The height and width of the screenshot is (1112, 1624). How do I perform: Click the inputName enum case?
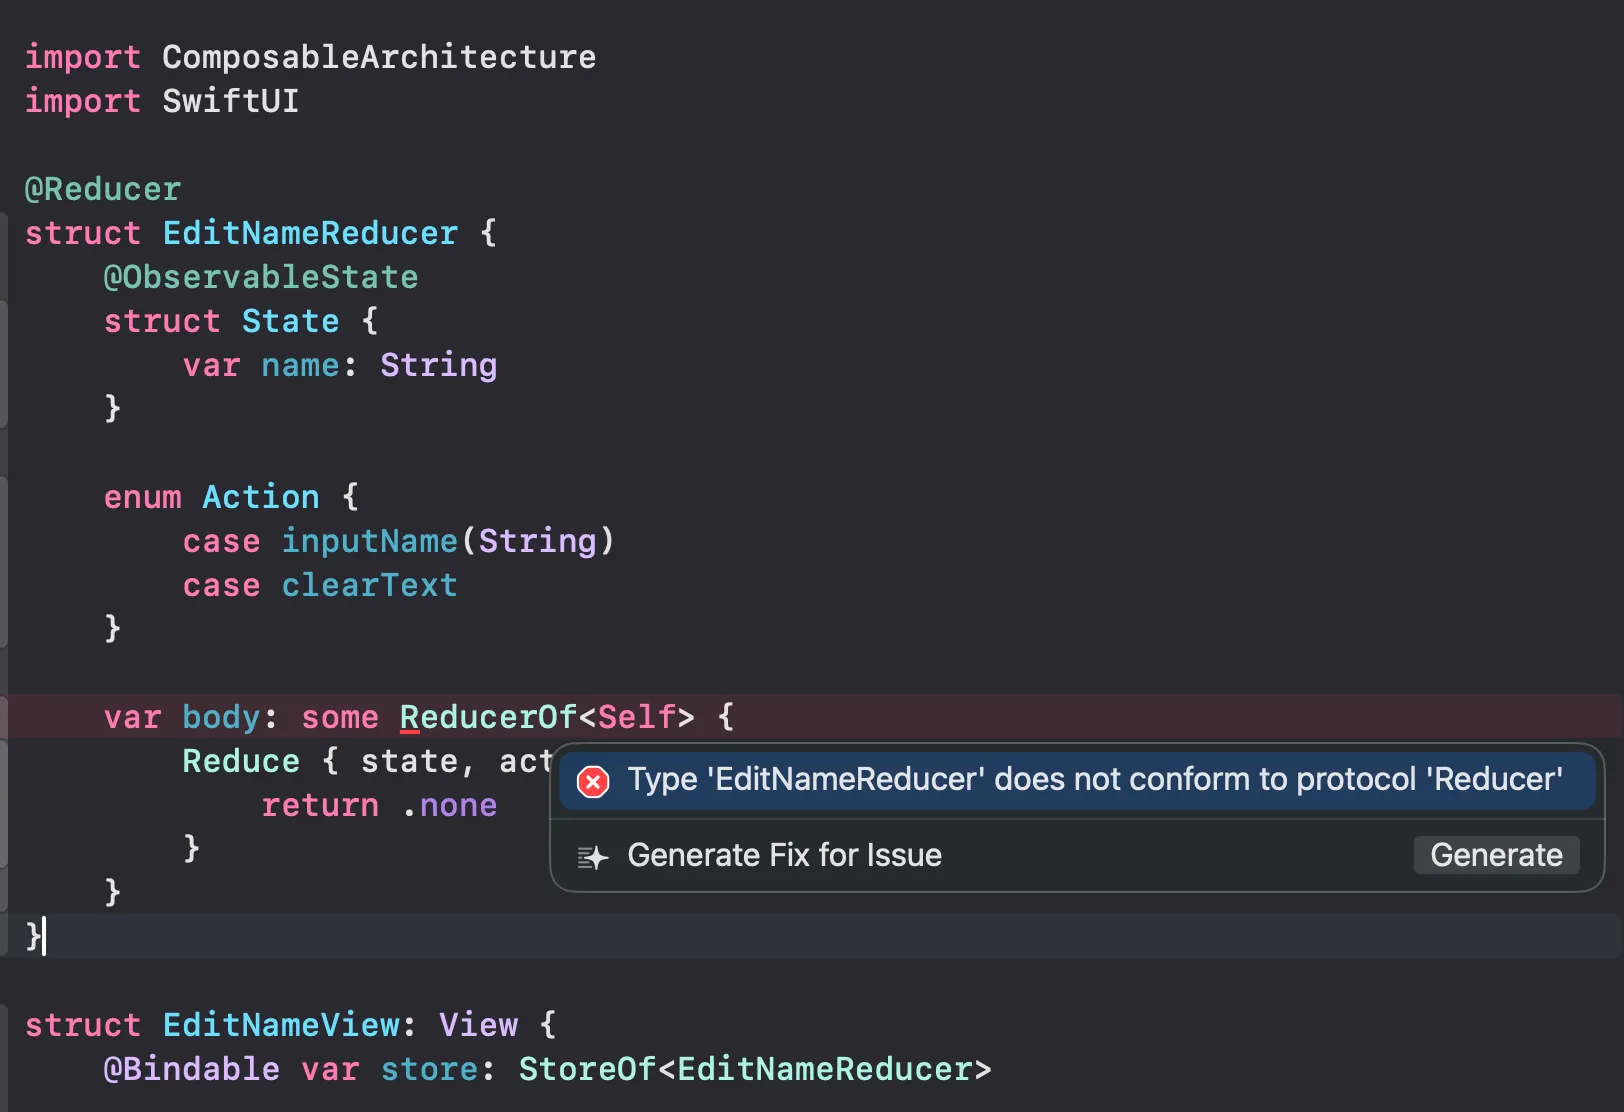(369, 541)
